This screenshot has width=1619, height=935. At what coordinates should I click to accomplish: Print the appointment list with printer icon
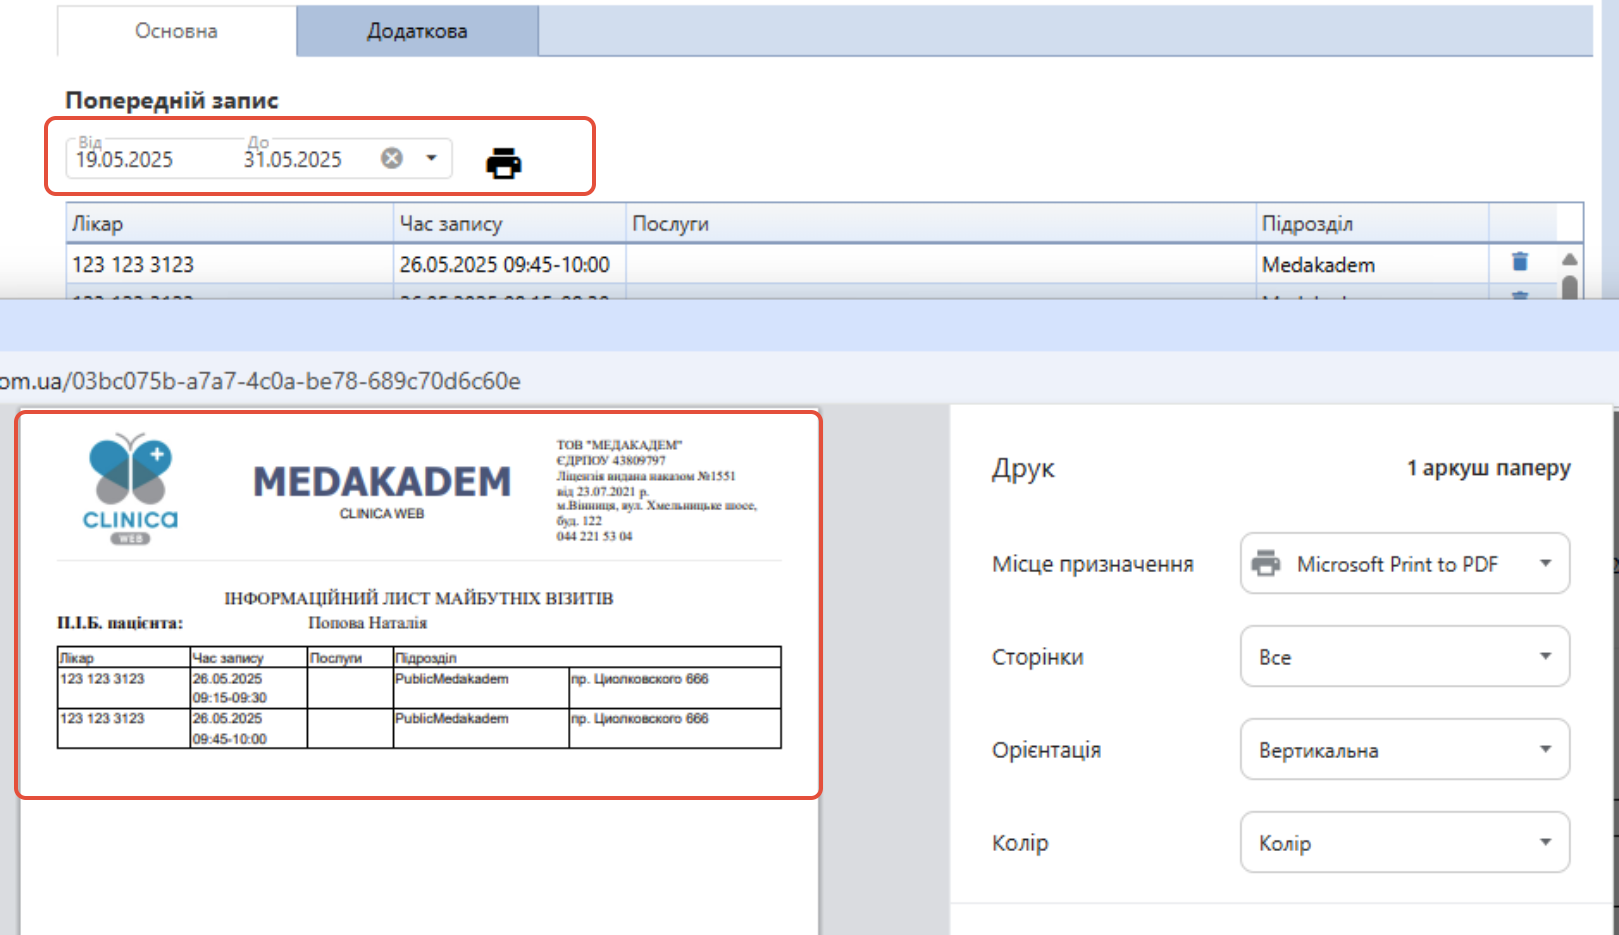pyautogui.click(x=503, y=162)
